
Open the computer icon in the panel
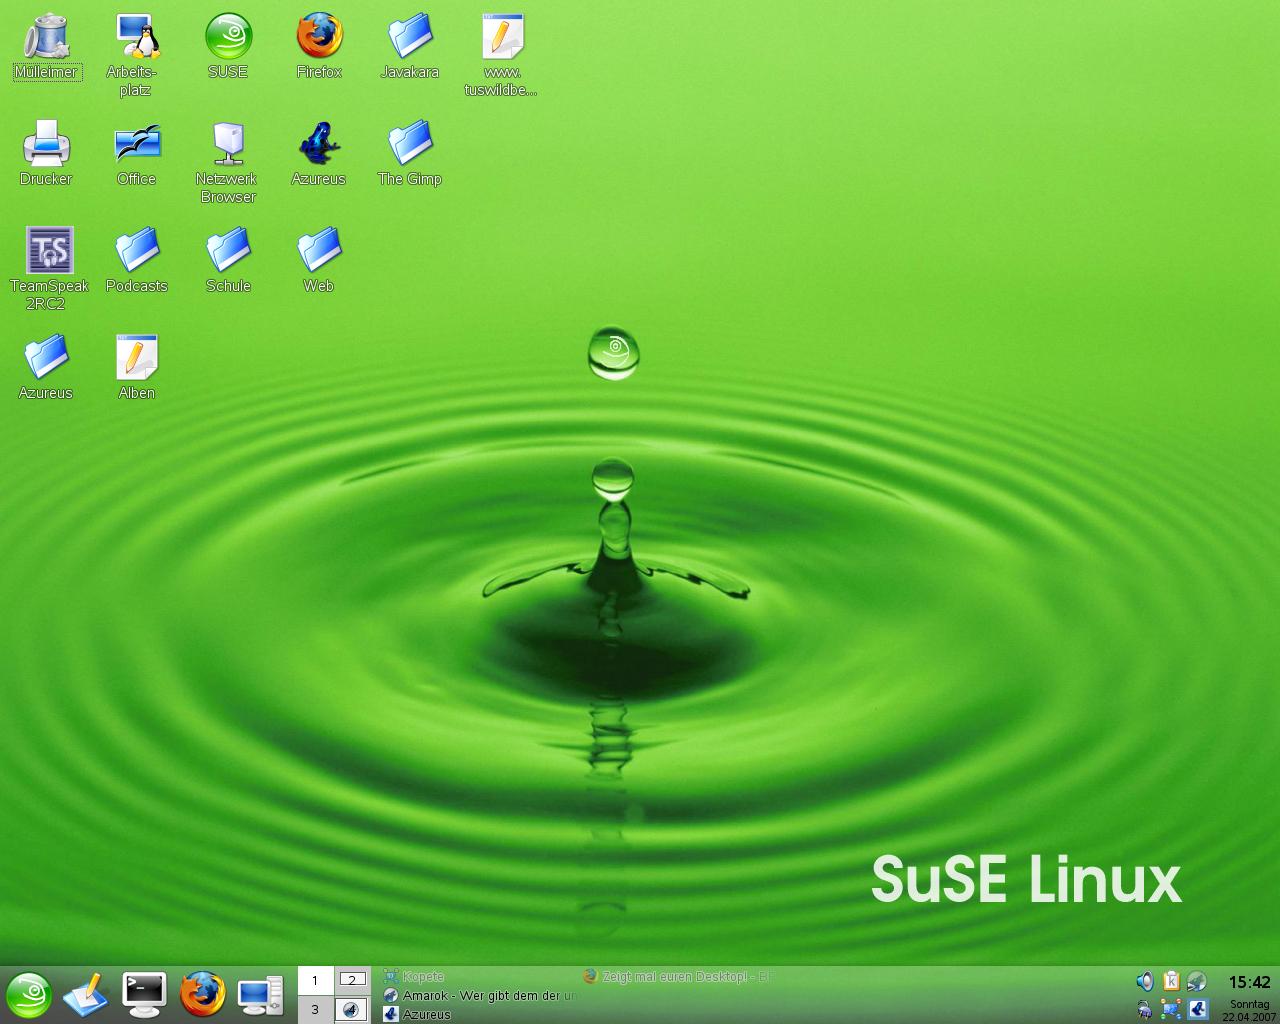pyautogui.click(x=260, y=996)
